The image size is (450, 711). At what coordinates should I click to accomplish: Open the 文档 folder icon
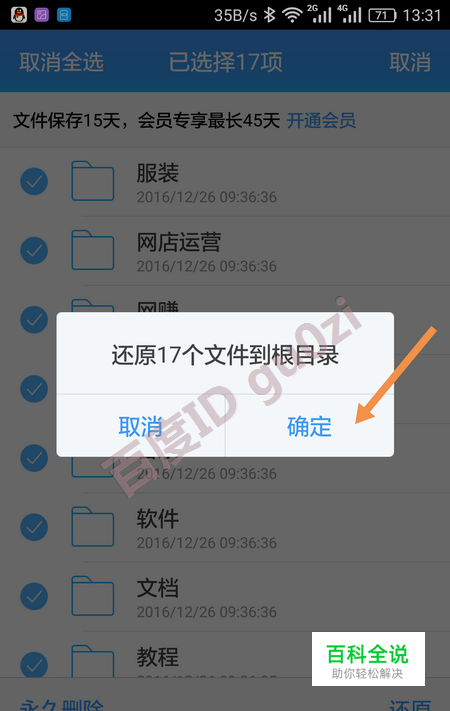point(93,595)
